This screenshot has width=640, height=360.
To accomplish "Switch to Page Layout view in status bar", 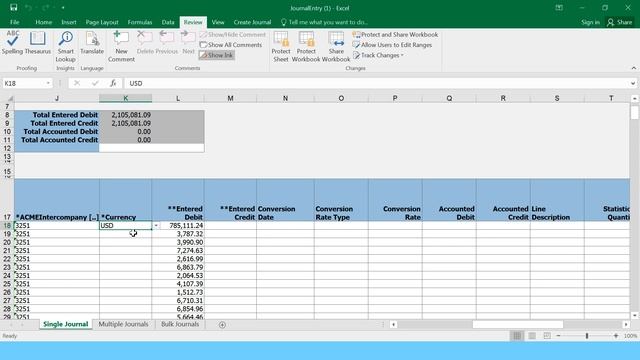I will click(532, 336).
